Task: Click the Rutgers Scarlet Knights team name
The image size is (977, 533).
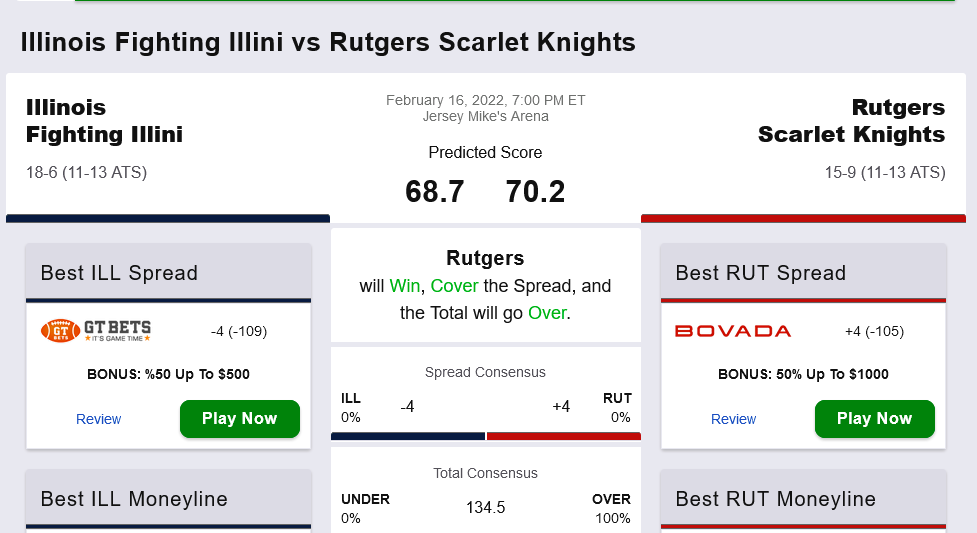Action: [x=851, y=121]
